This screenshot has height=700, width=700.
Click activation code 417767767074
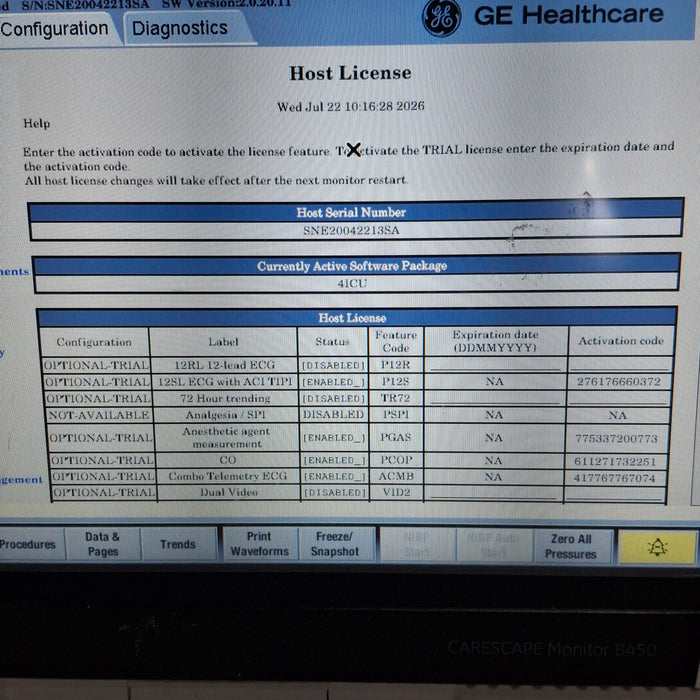[614, 478]
